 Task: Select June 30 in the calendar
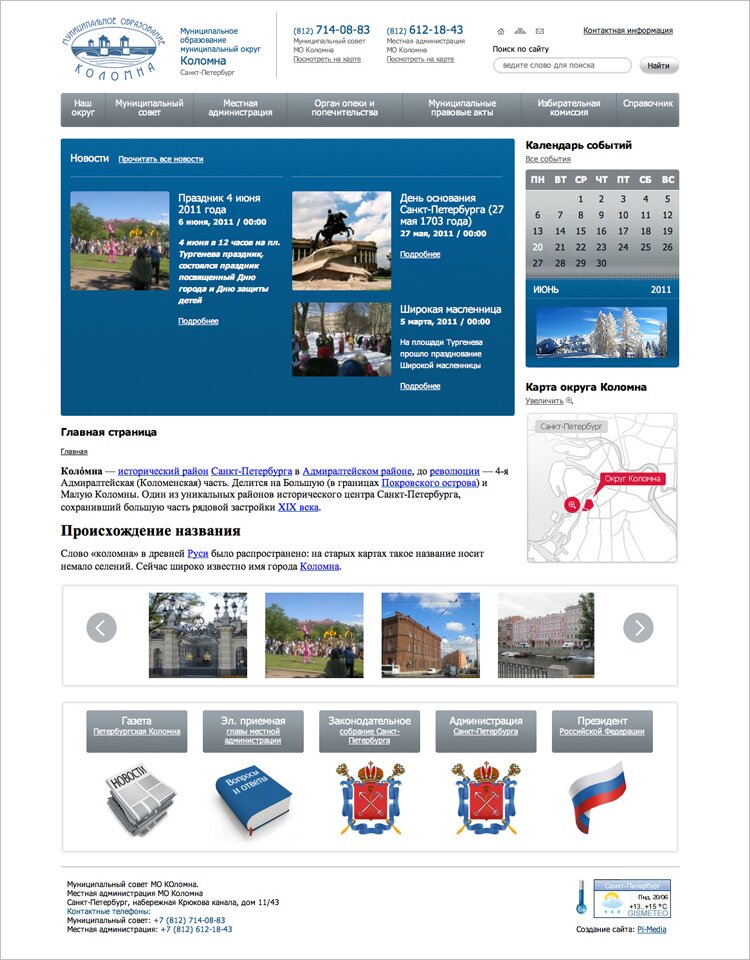coord(601,263)
